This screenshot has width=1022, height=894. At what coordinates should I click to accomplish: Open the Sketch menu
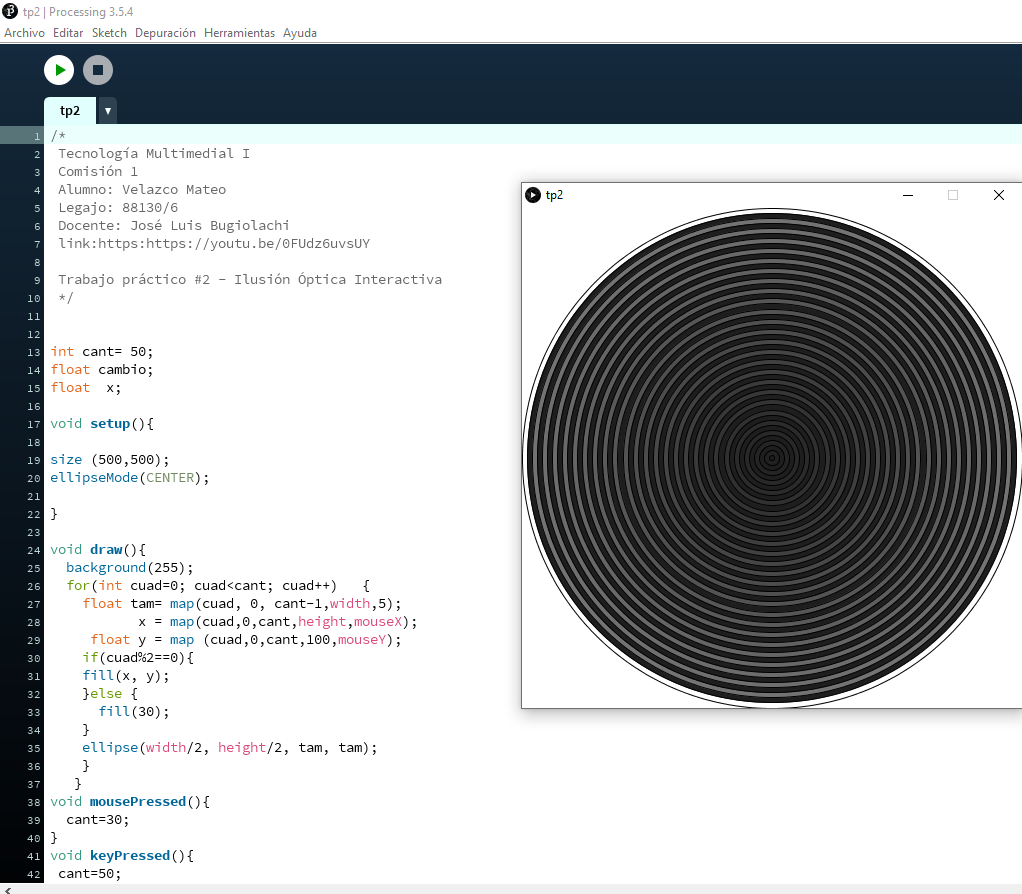tap(109, 33)
